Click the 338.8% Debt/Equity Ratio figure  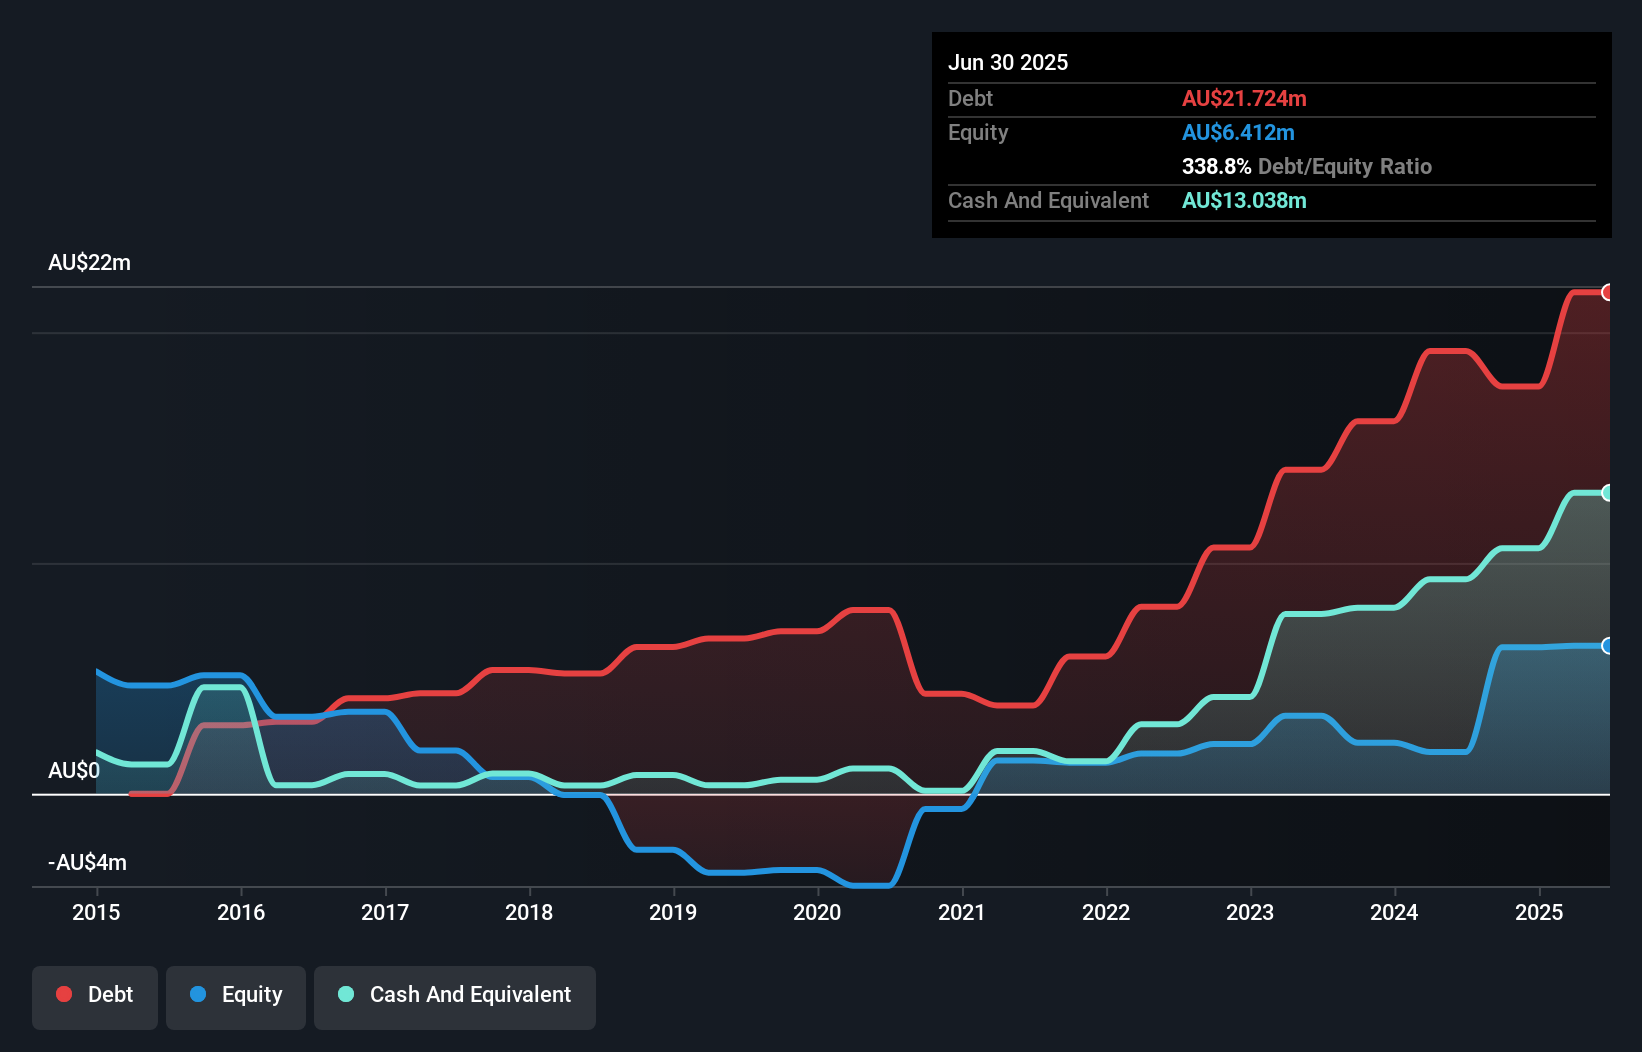1215,166
